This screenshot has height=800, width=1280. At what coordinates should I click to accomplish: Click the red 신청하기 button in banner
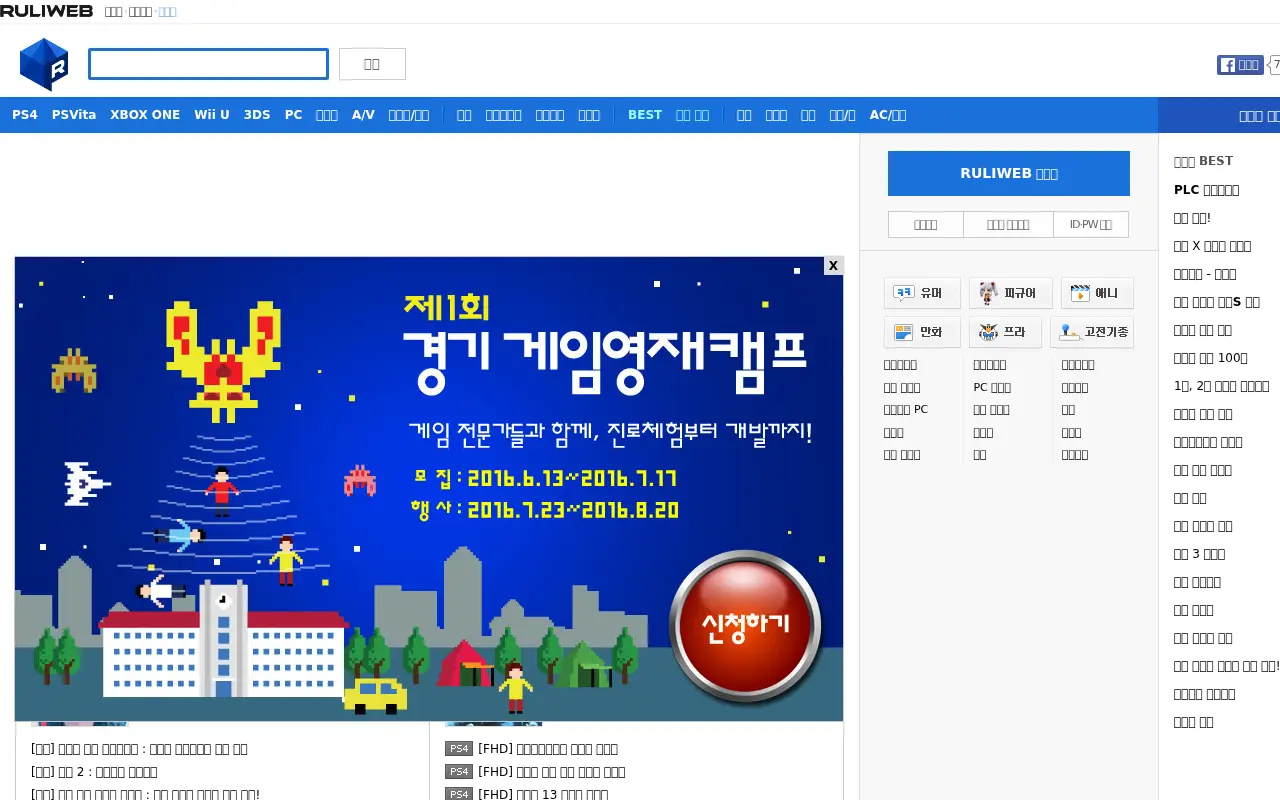click(746, 625)
